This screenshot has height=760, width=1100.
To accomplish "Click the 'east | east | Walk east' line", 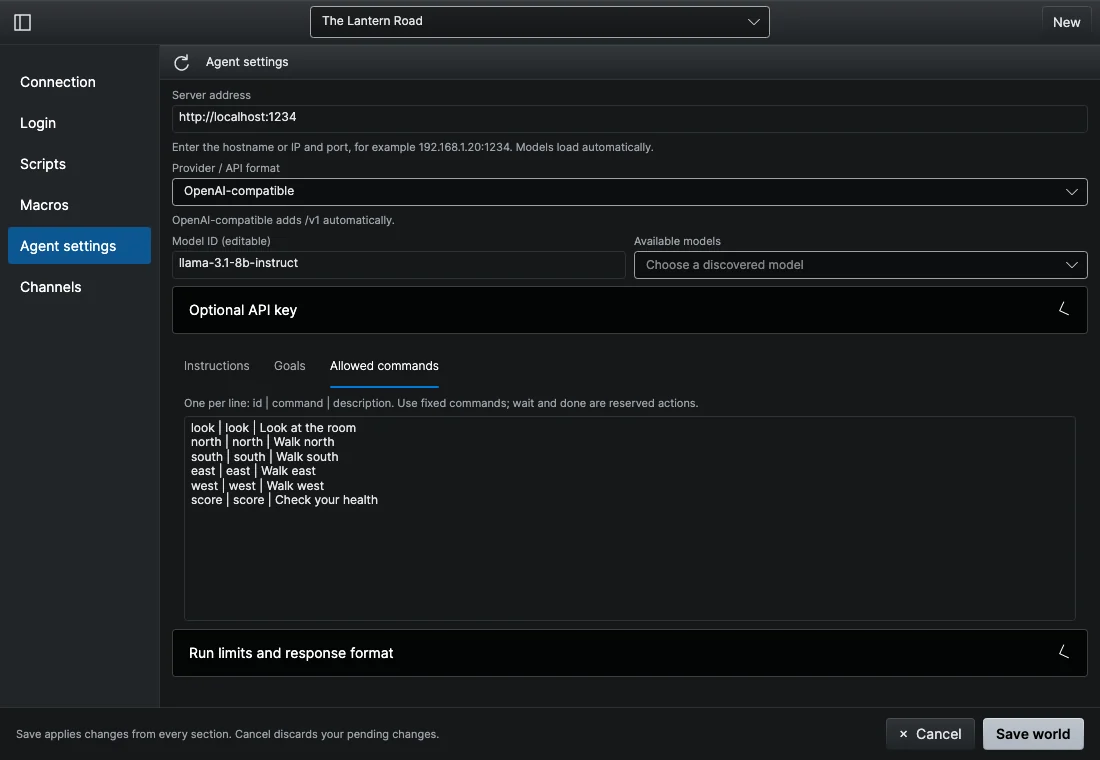I will coord(253,471).
